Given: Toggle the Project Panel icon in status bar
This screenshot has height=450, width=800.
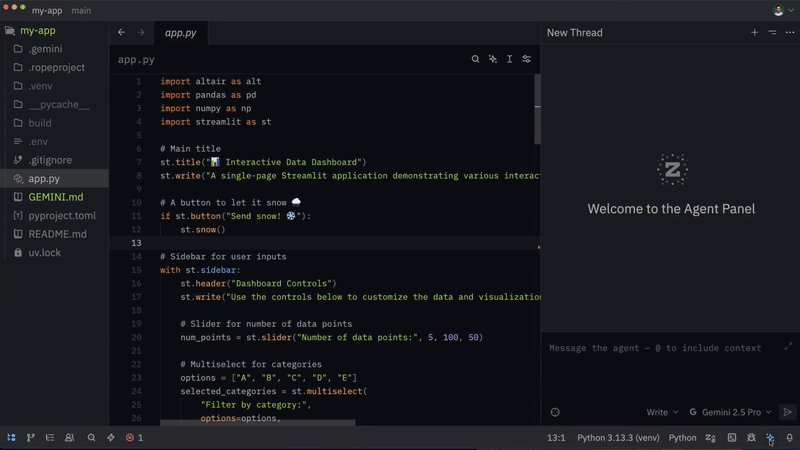Looking at the screenshot, I should pos(11,438).
